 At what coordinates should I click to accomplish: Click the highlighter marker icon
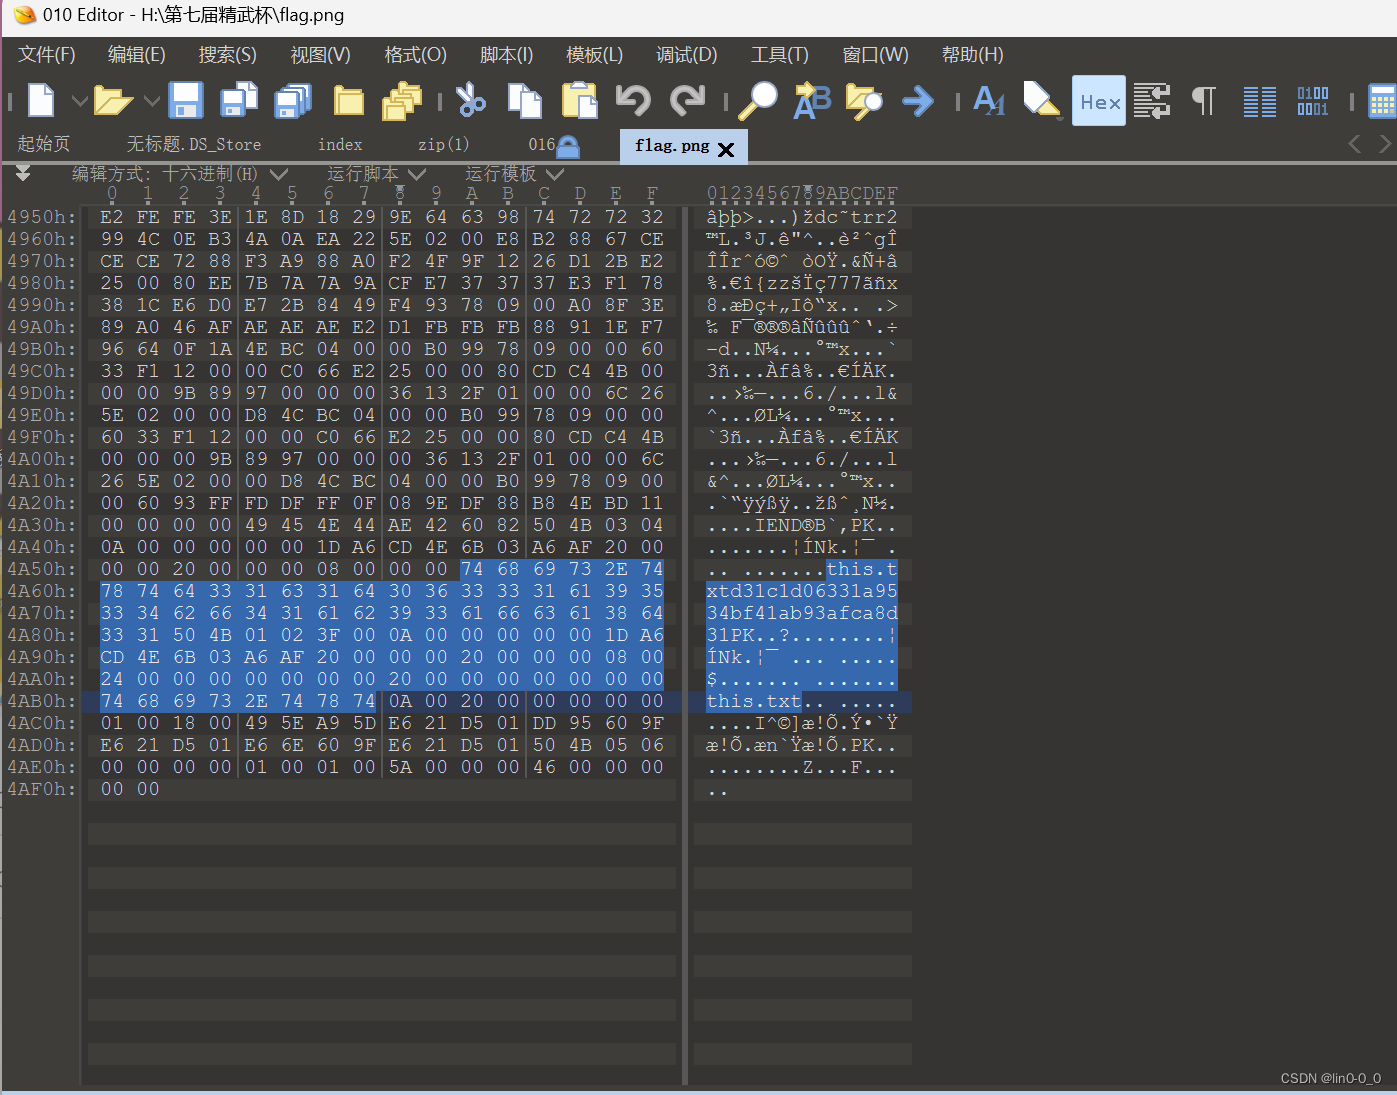pos(1042,101)
